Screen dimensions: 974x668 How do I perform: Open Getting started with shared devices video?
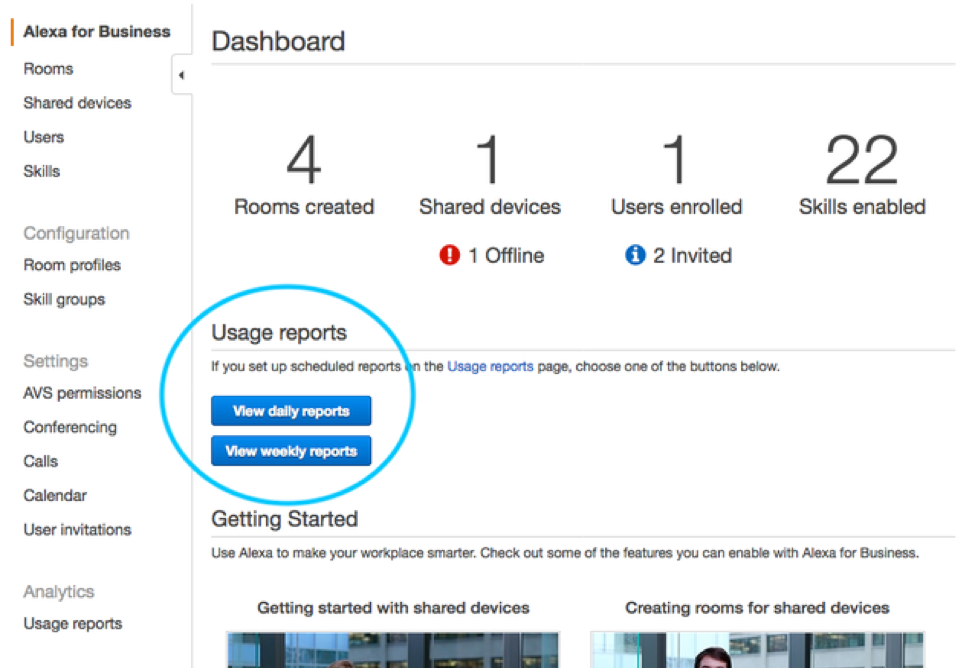[x=393, y=650]
